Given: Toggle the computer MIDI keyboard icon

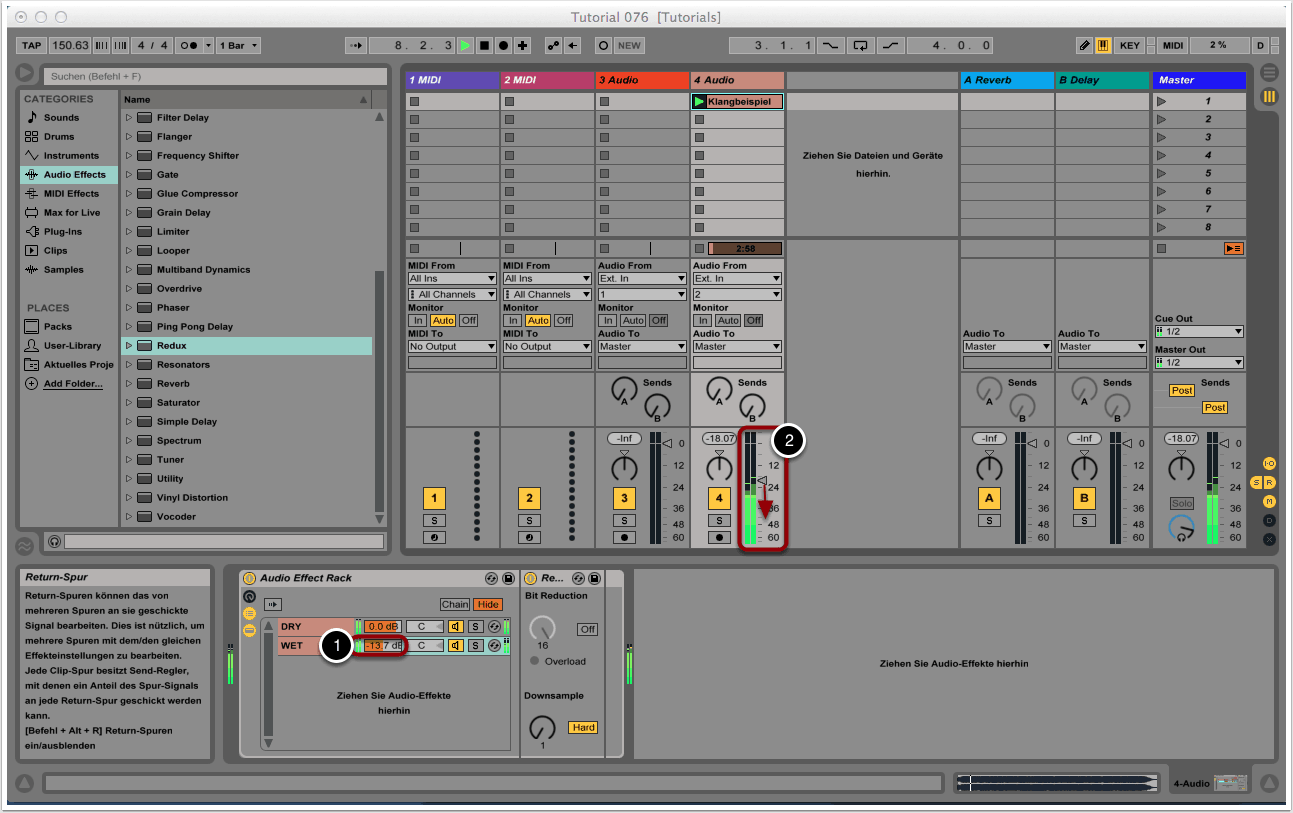Looking at the screenshot, I should [x=1103, y=46].
